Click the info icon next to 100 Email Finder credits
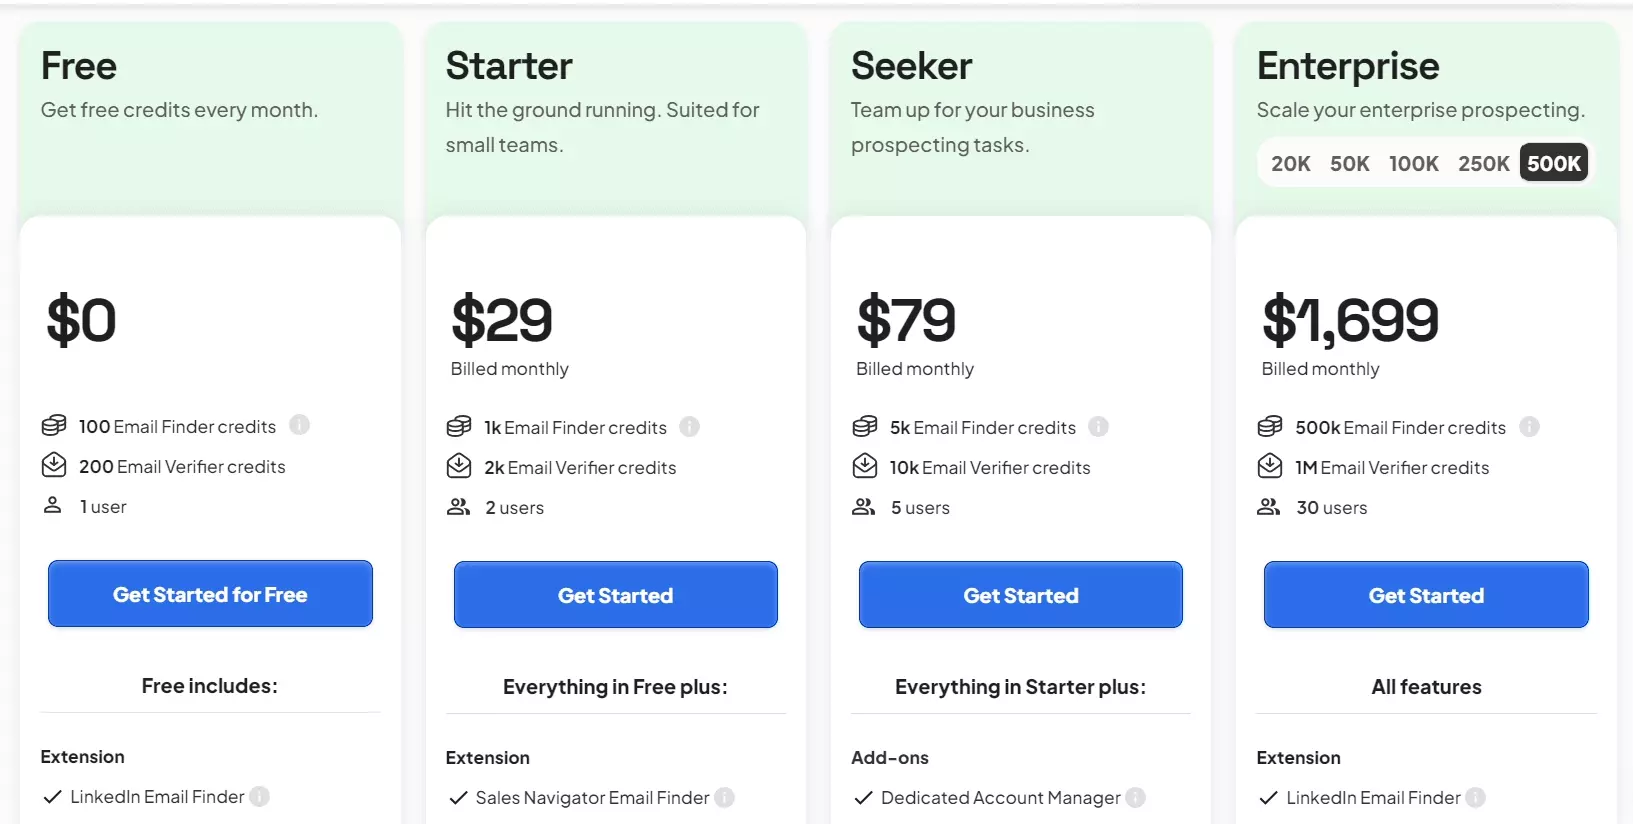This screenshot has width=1633, height=824. pos(298,426)
